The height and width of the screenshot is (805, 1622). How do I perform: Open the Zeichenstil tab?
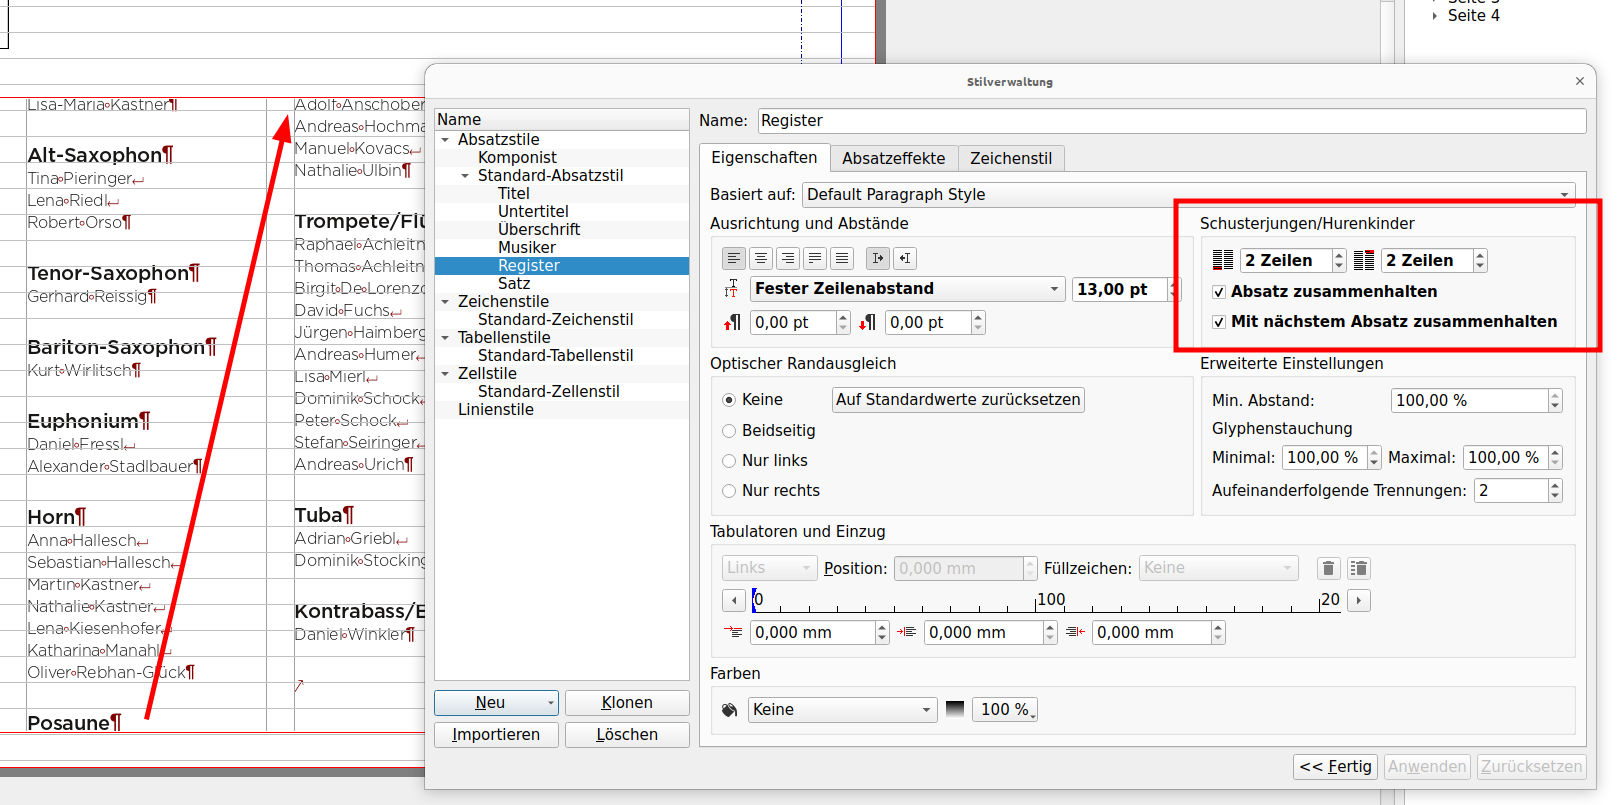click(x=1010, y=158)
